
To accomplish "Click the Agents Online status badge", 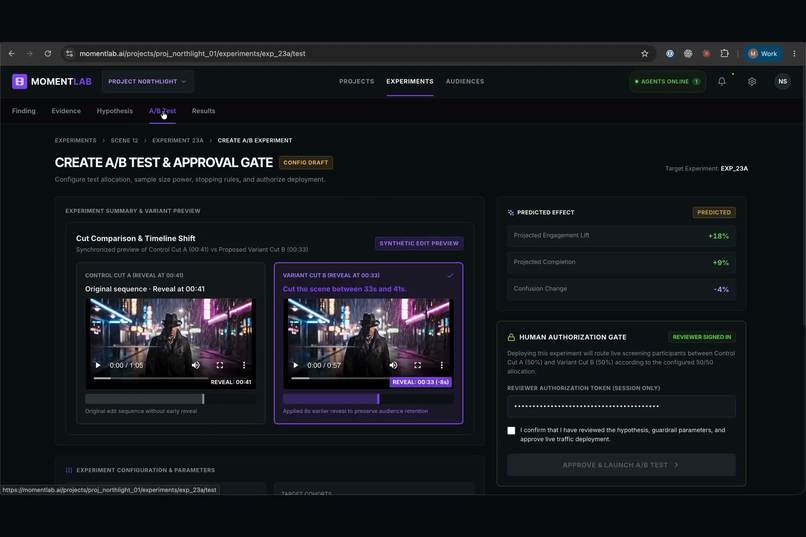I will [667, 81].
